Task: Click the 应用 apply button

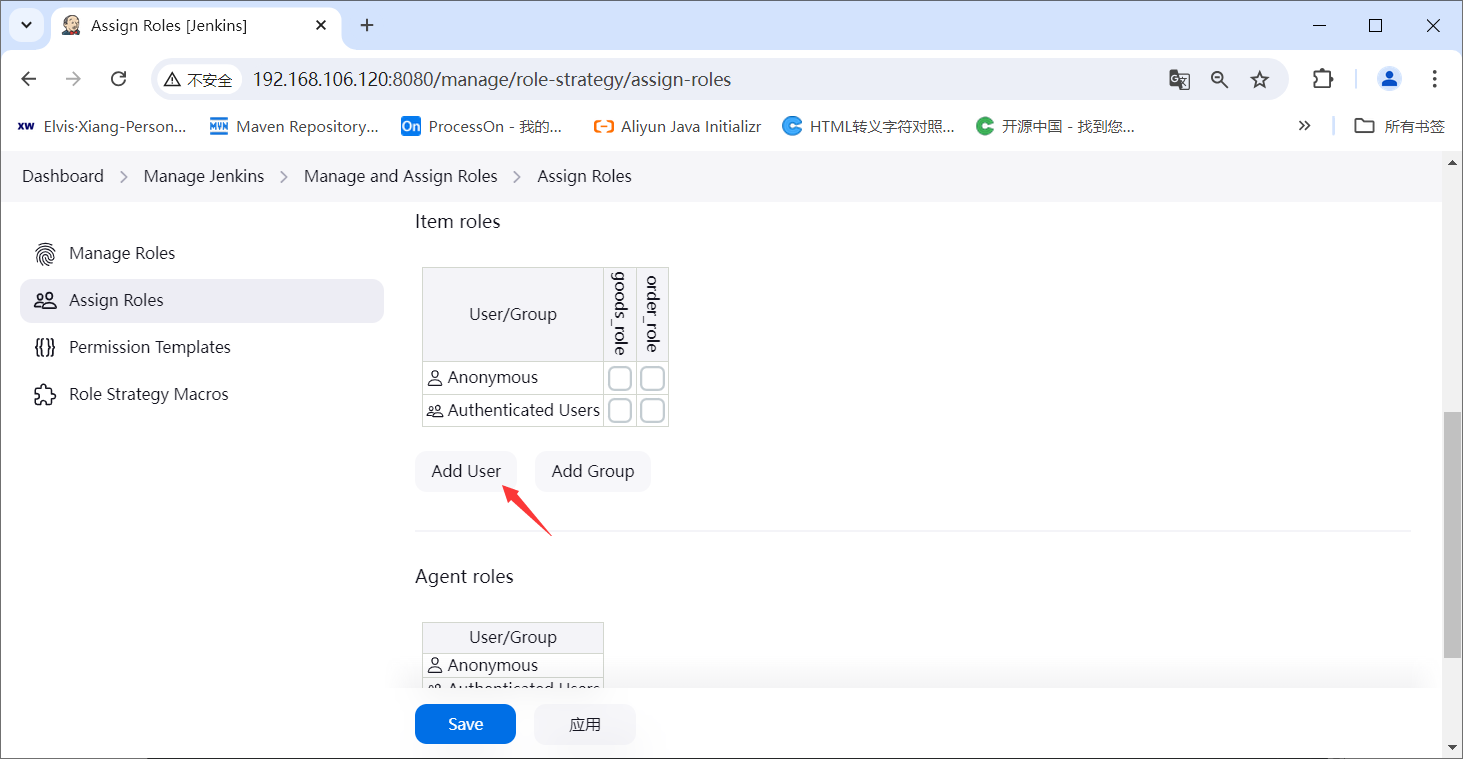Action: click(x=585, y=724)
